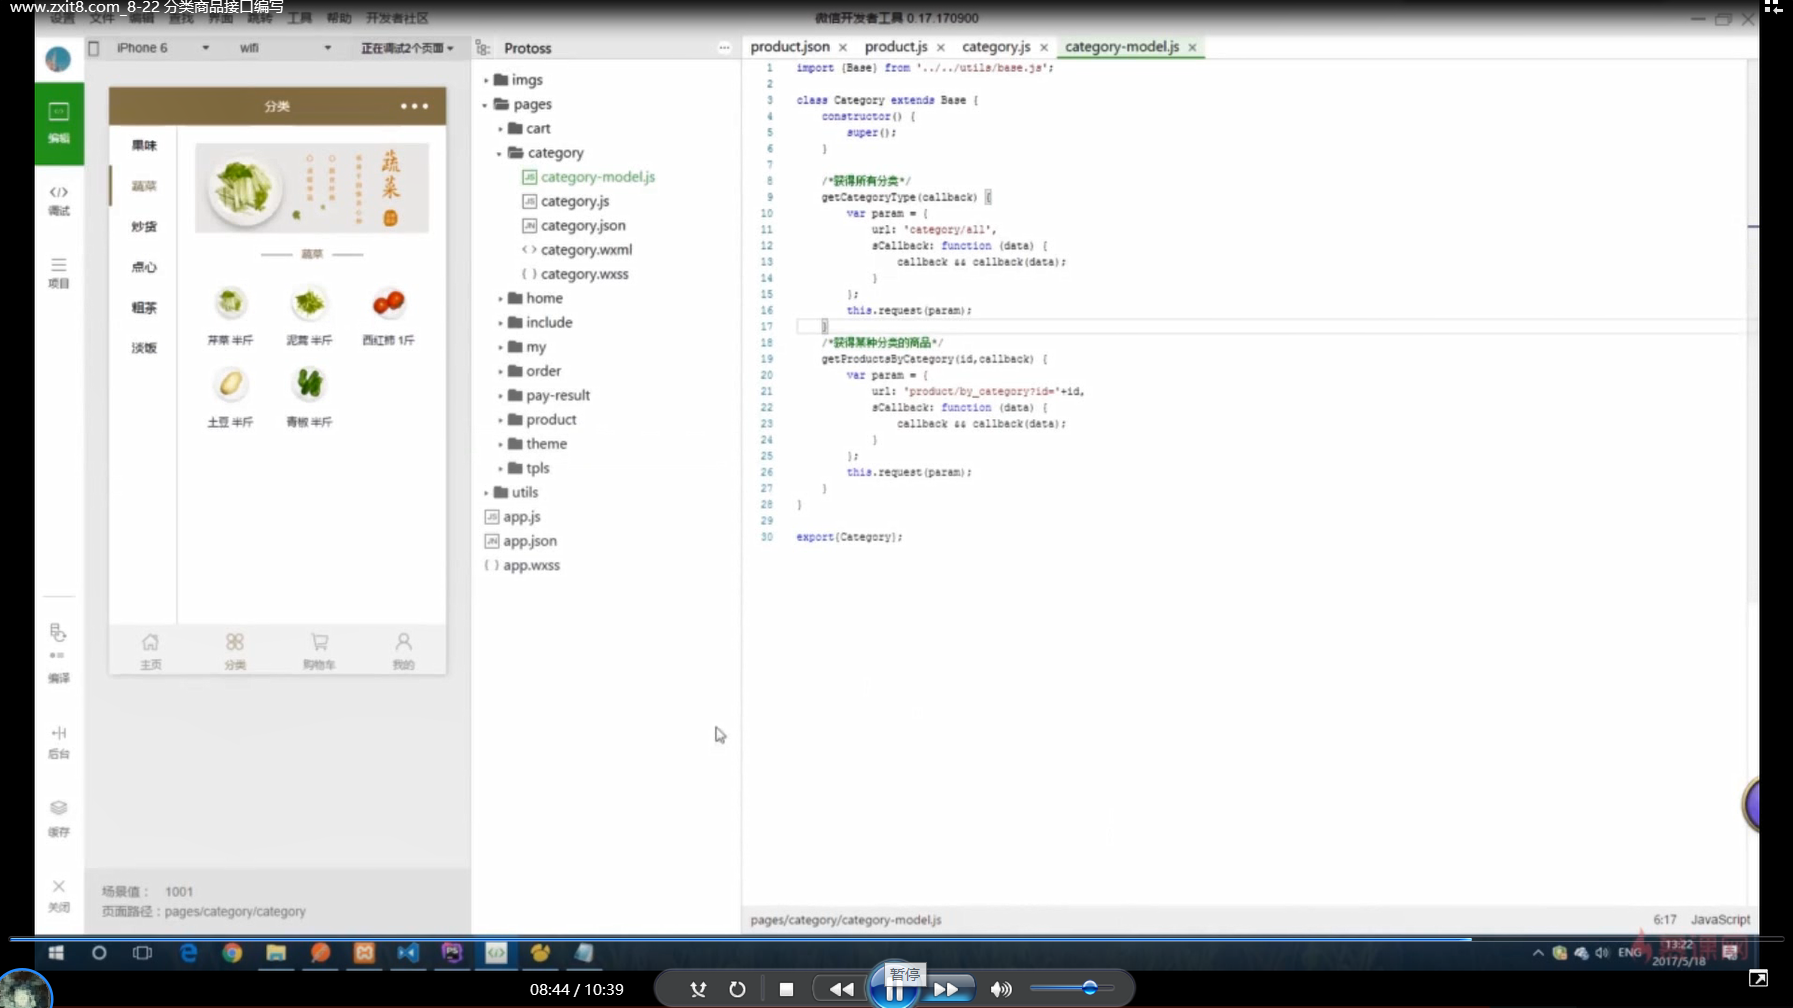Tap the my (我的) tab in simulator
The height and width of the screenshot is (1008, 1793).
pyautogui.click(x=403, y=651)
